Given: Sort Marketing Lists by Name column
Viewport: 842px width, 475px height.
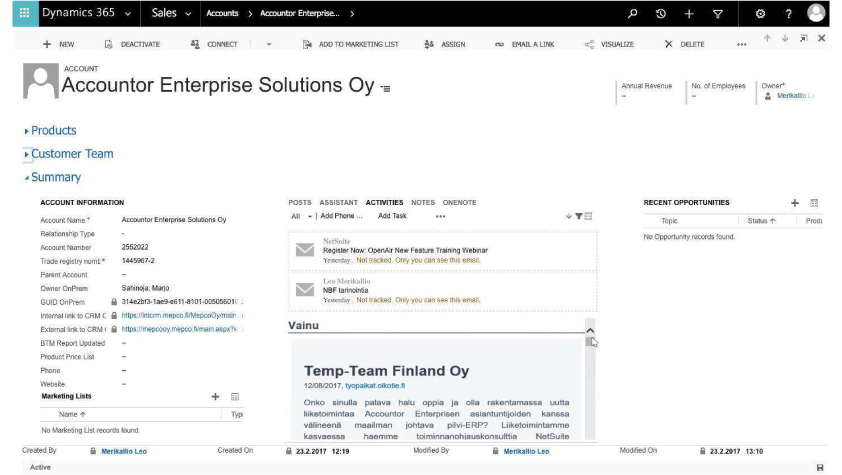Looking at the screenshot, I should pos(72,414).
